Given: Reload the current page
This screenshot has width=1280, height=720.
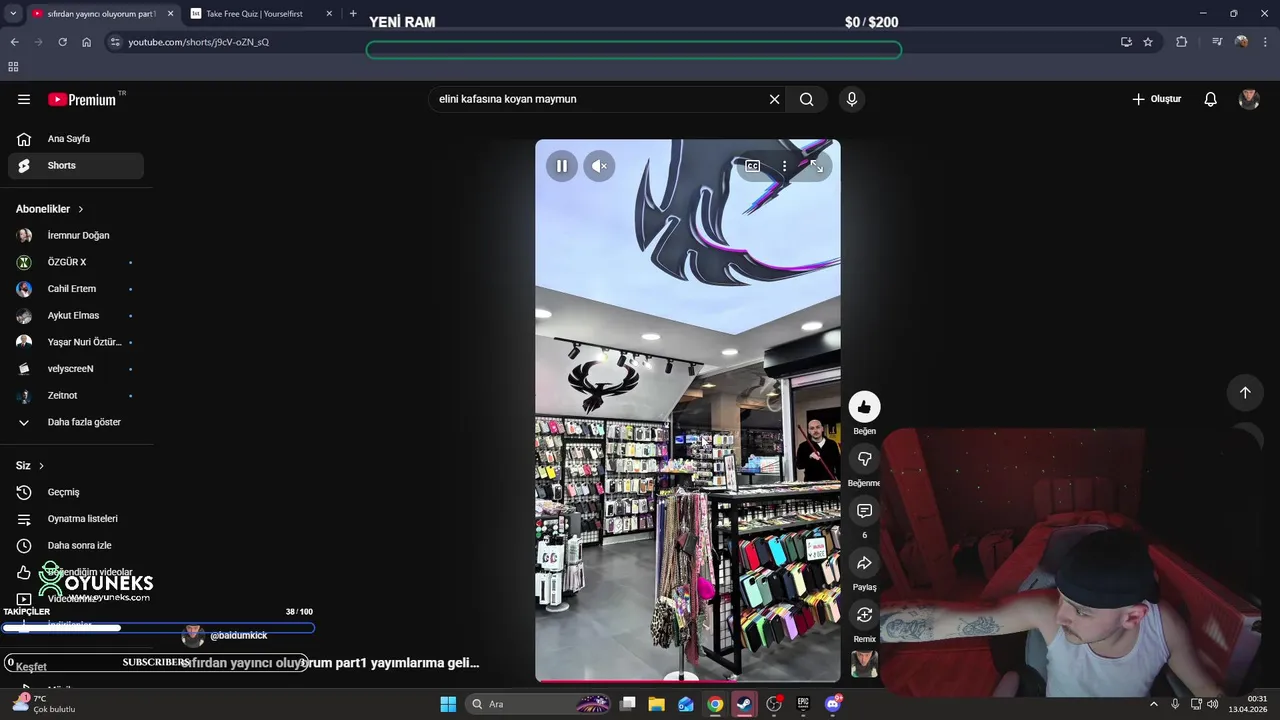Looking at the screenshot, I should pyautogui.click(x=62, y=42).
